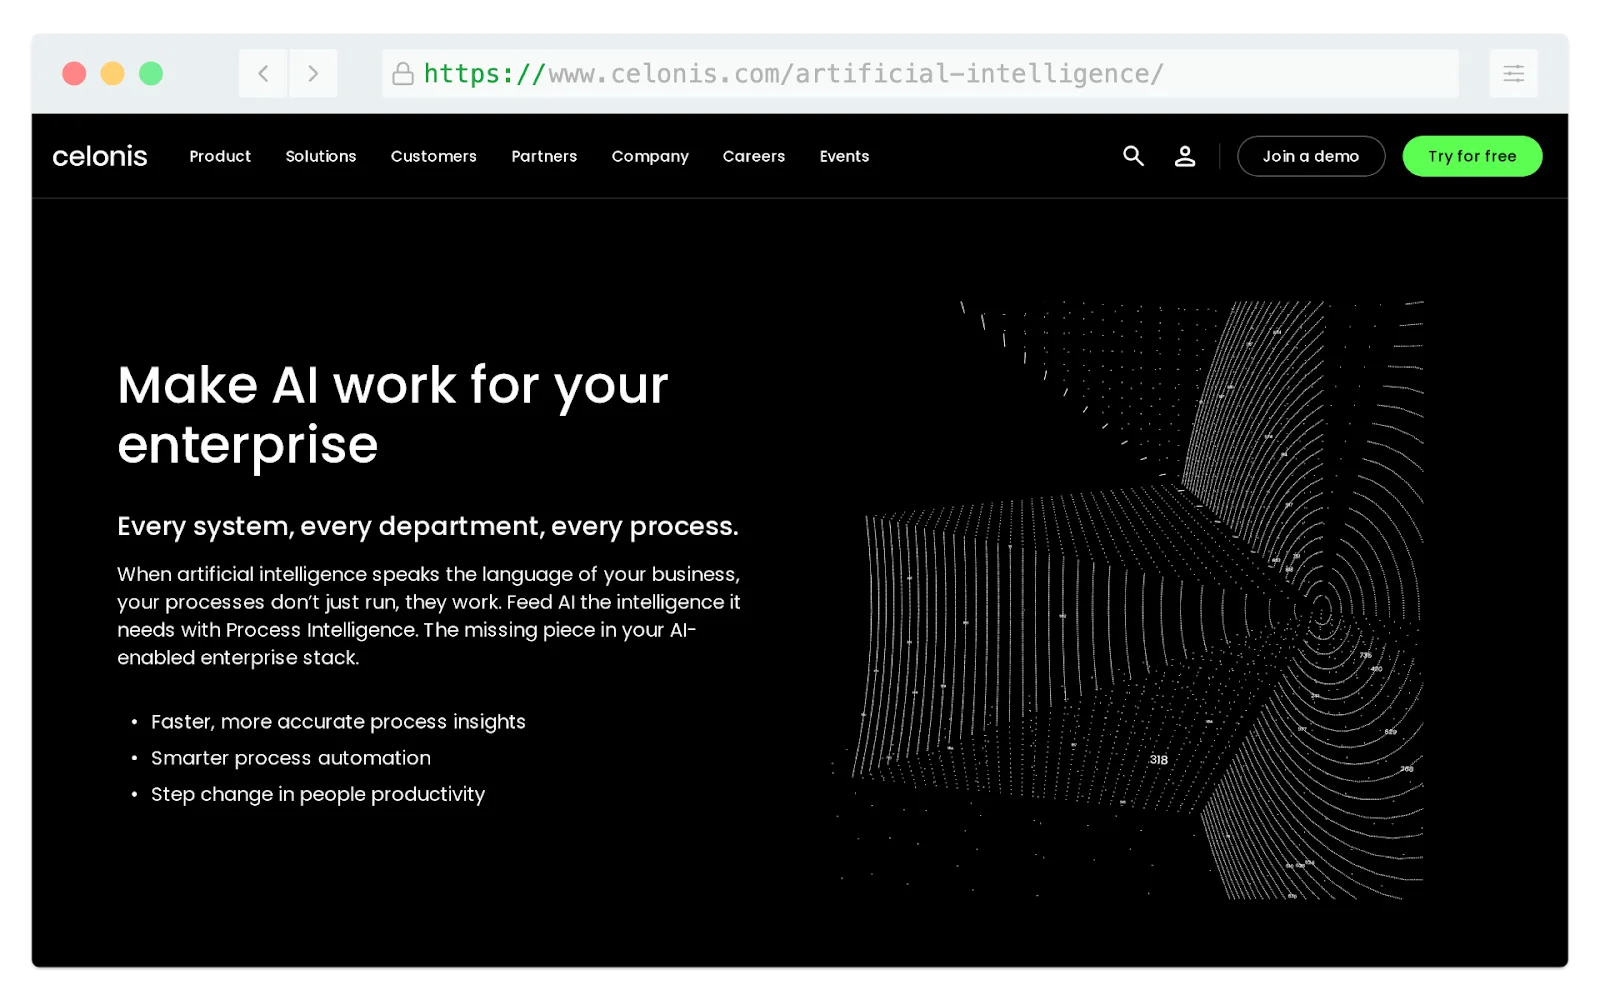Open the Events page link

(x=844, y=156)
